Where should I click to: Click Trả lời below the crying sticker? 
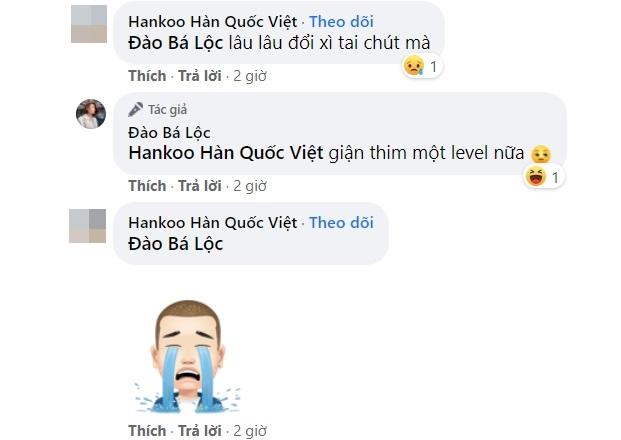tap(200, 430)
